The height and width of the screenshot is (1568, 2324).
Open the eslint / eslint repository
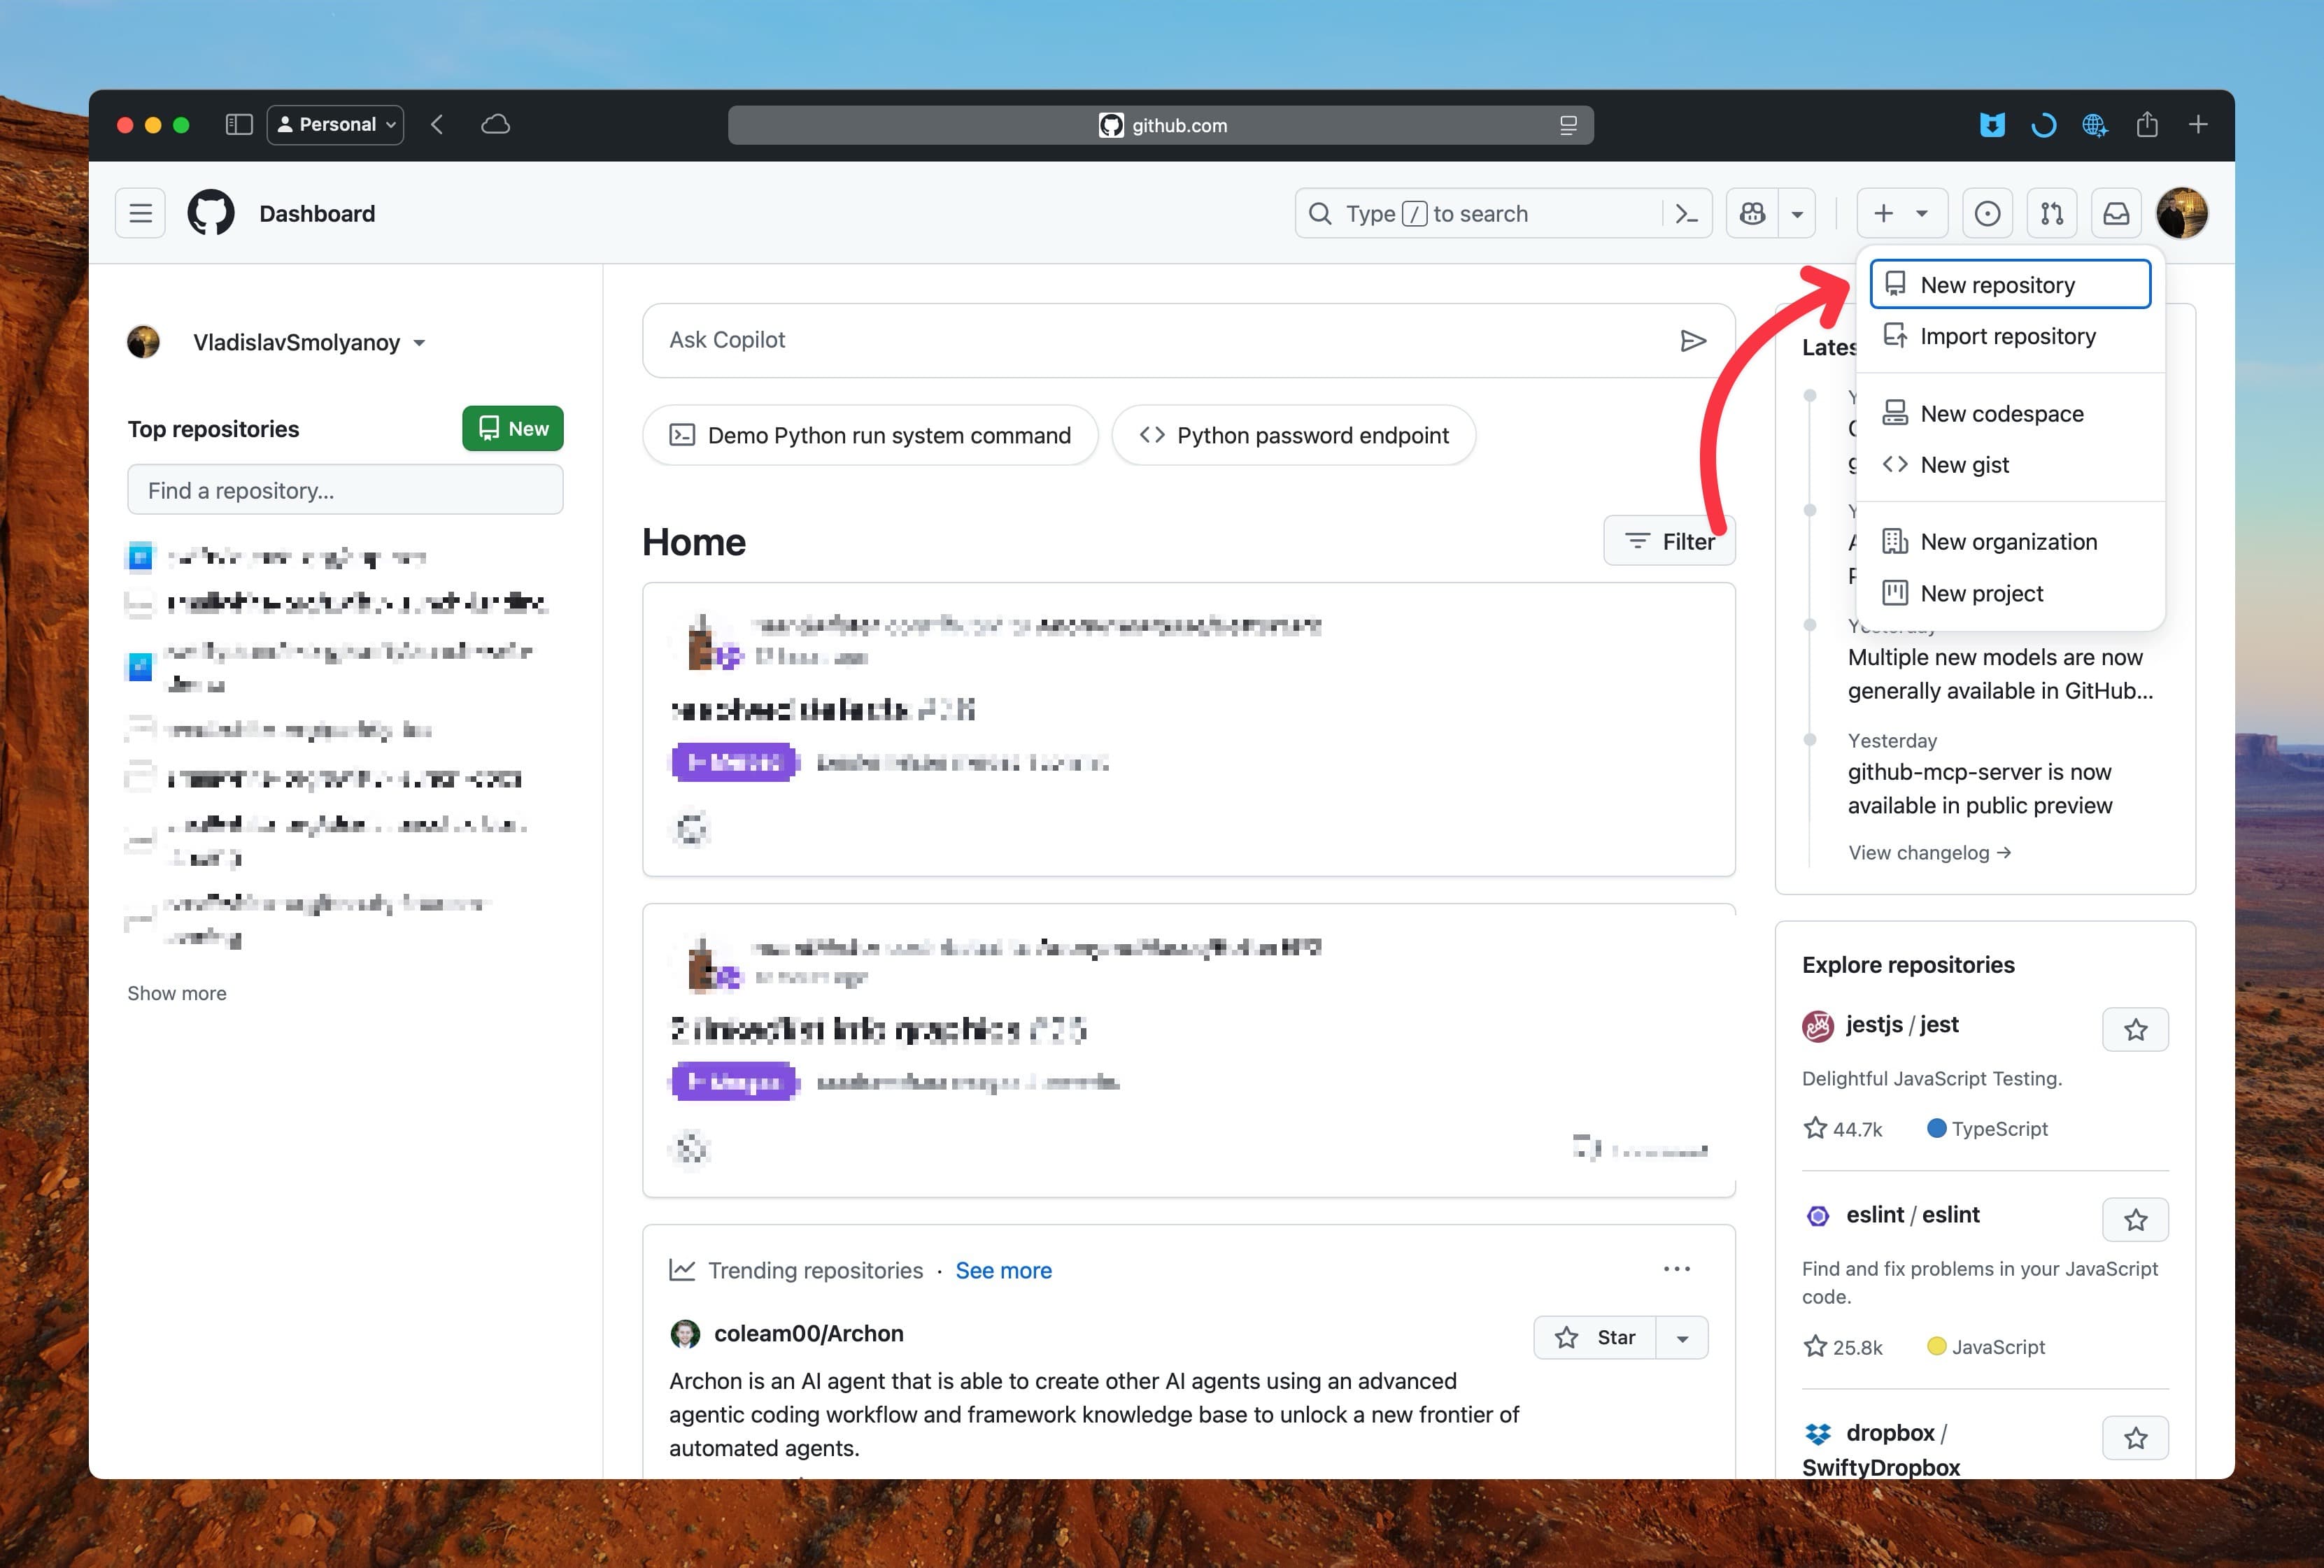[1912, 1214]
